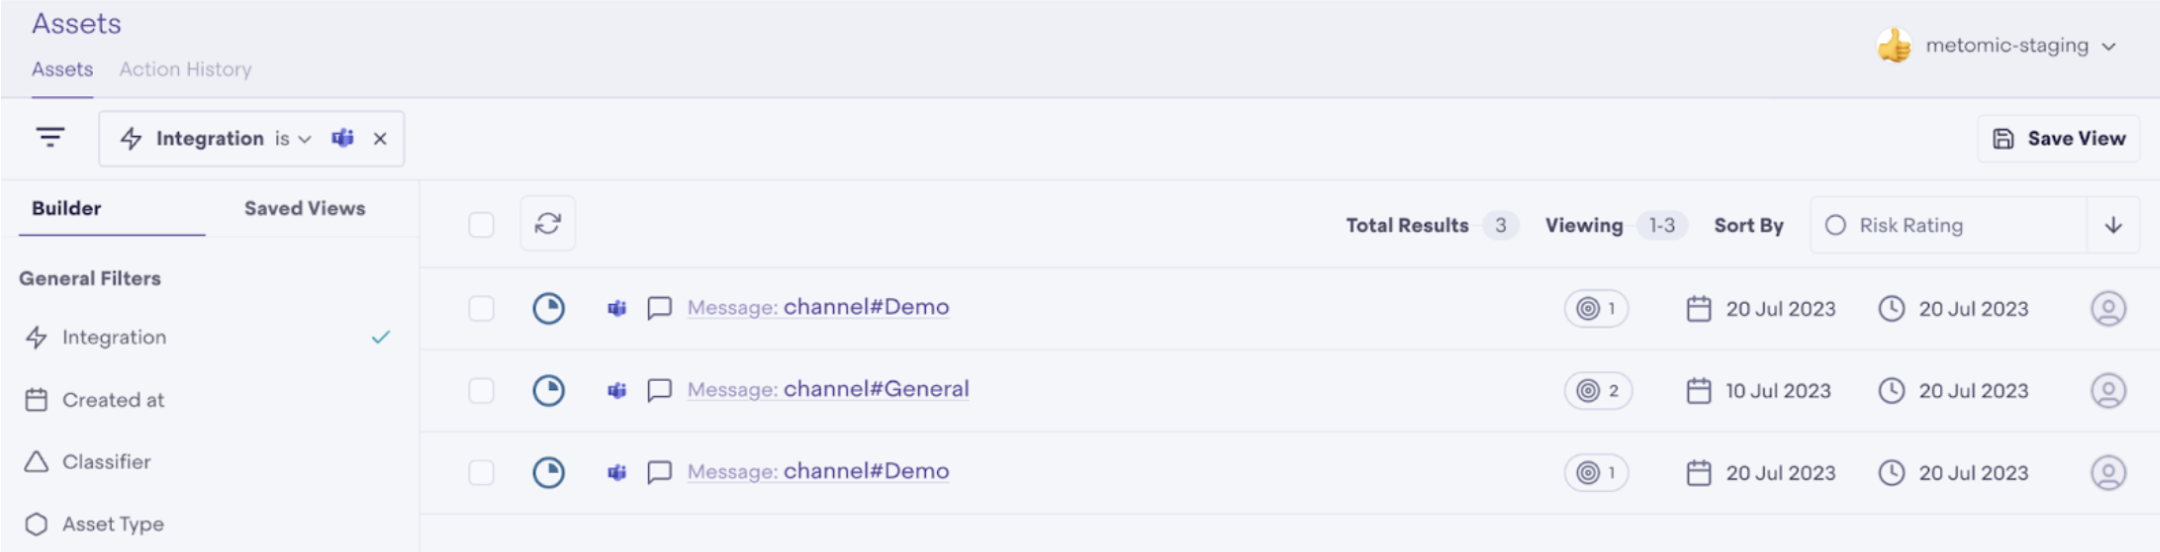The height and width of the screenshot is (552, 2160).
Task: Click the Teams icon in filter chip
Action: 343,138
